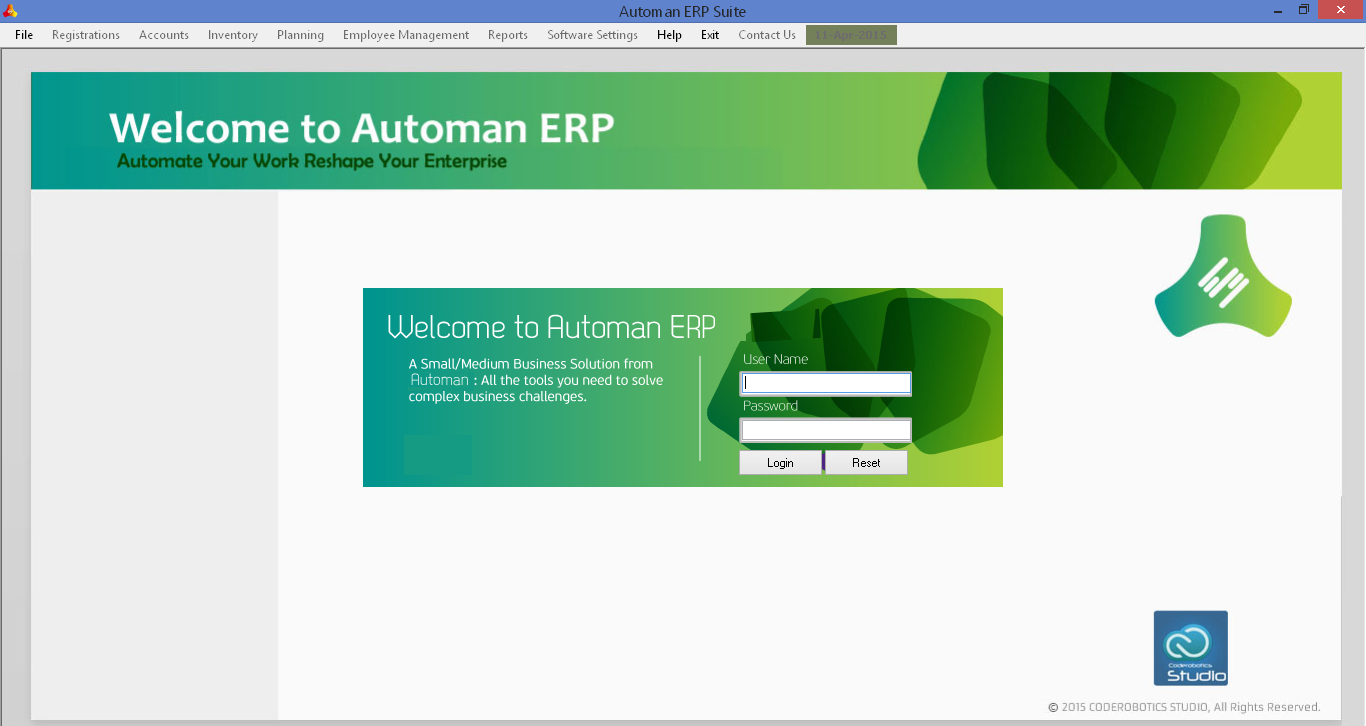Click the green Automan logo emblem
Image resolution: width=1366 pixels, height=726 pixels.
coord(1223,276)
